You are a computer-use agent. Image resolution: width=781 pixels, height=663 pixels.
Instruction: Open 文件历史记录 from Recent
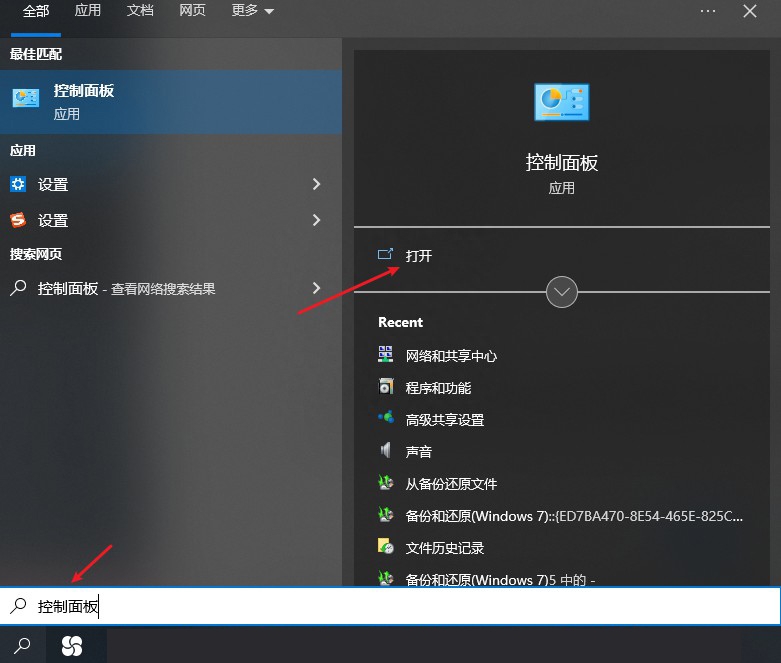445,547
